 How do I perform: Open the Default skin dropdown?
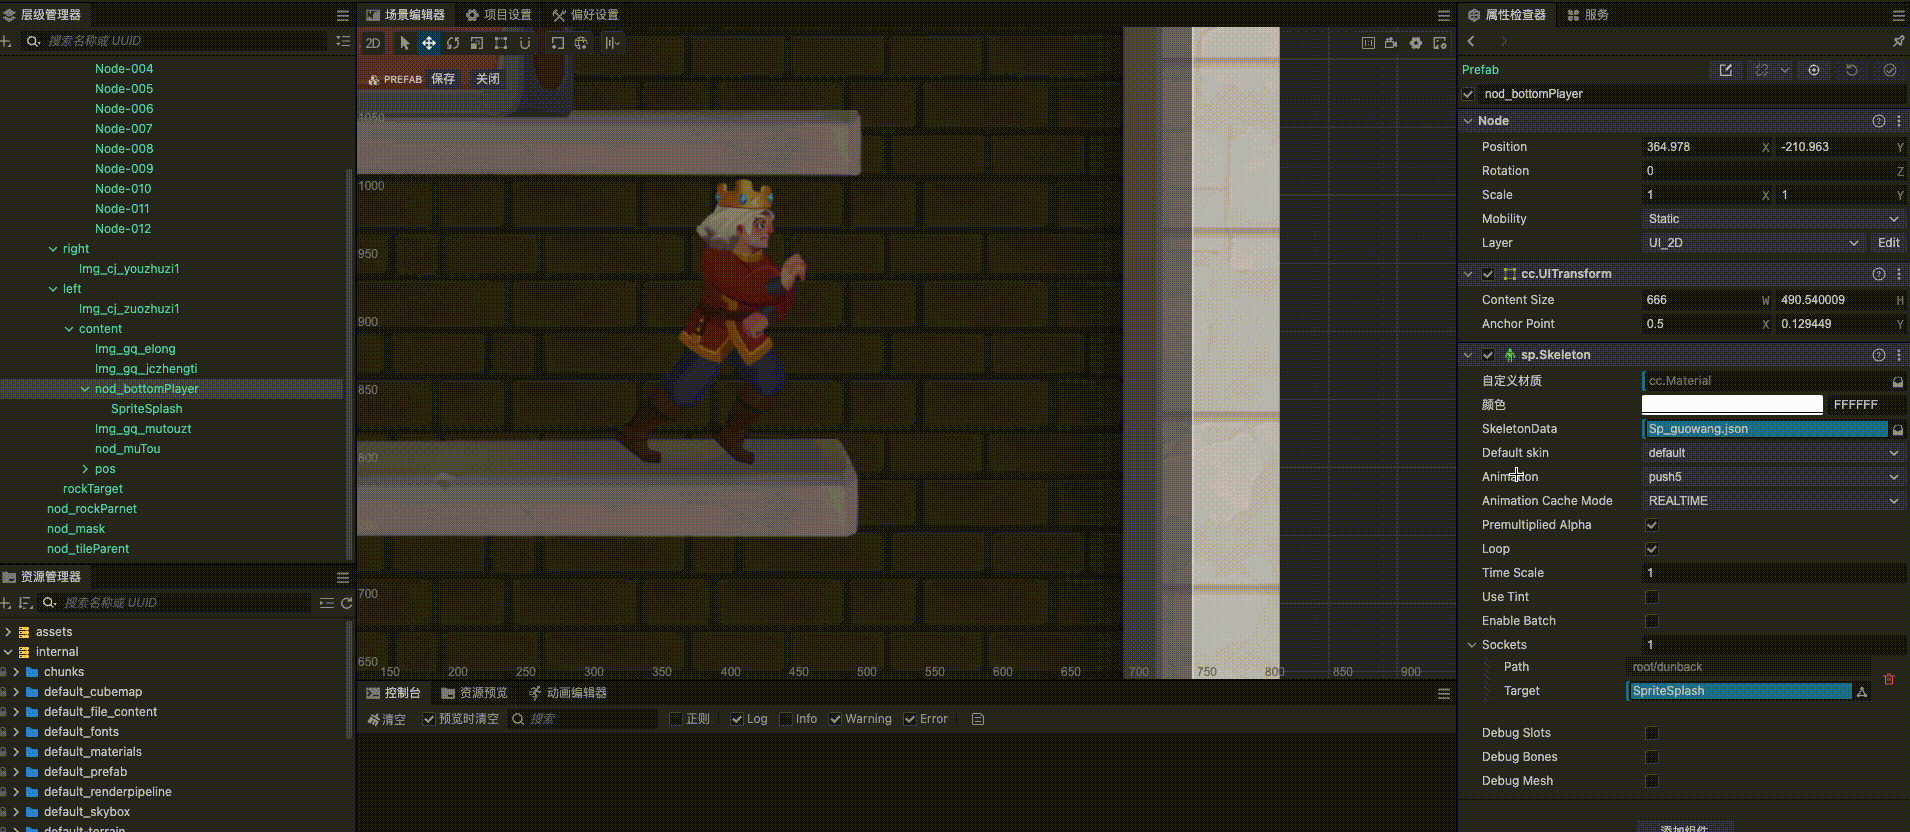click(1773, 453)
